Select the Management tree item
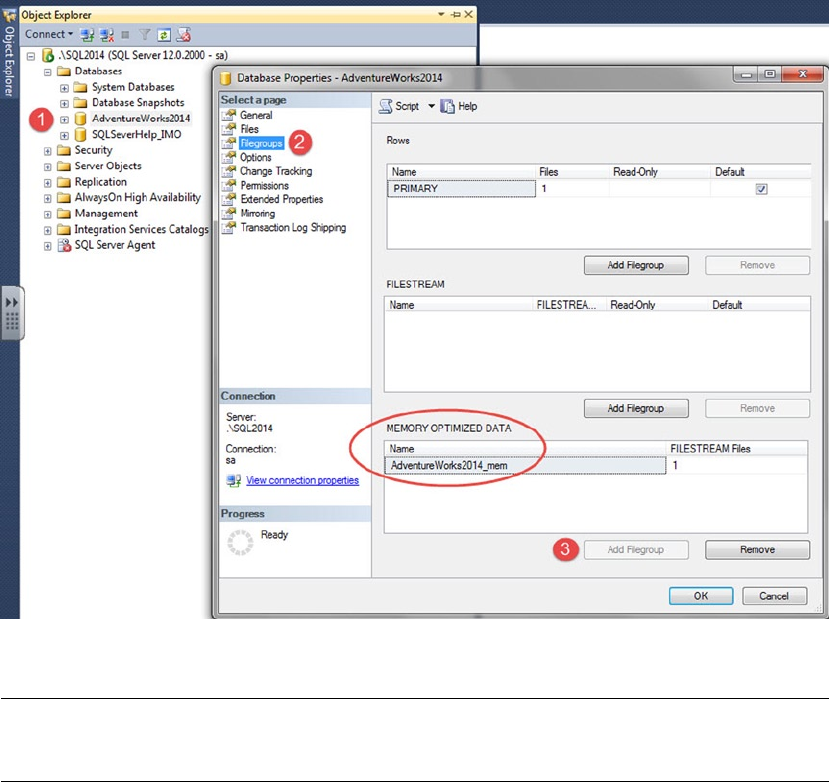The height and width of the screenshot is (782, 829). coord(106,214)
